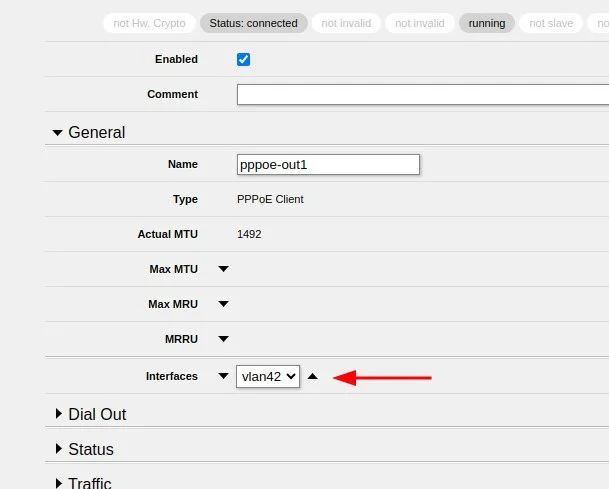Screen dimensions: 609x489
Task: Expand the Max MTU down arrow
Action: (223, 269)
